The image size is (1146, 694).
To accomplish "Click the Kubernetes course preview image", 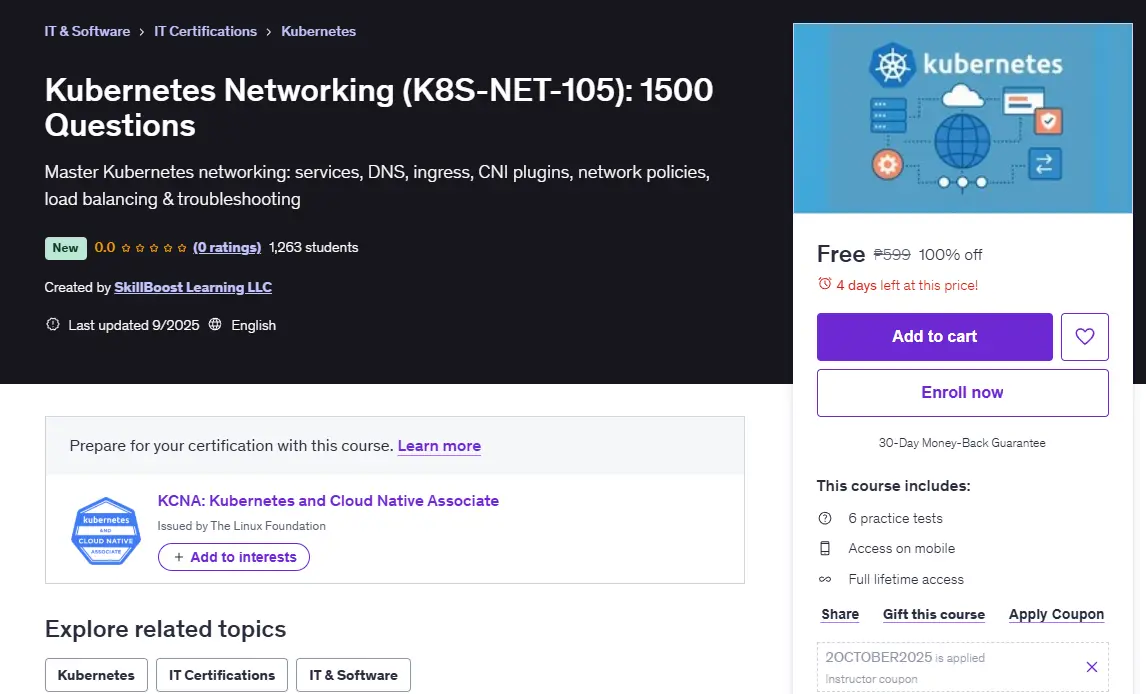I will [963, 118].
